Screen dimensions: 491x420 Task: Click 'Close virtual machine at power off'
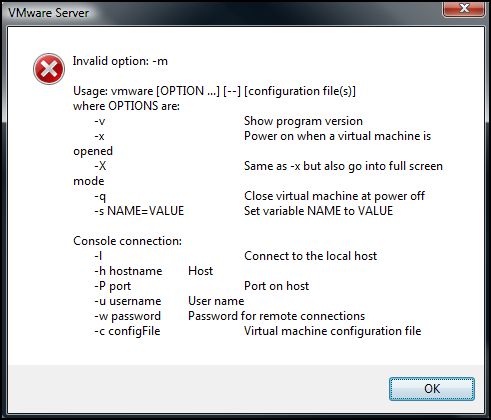[x=334, y=196]
